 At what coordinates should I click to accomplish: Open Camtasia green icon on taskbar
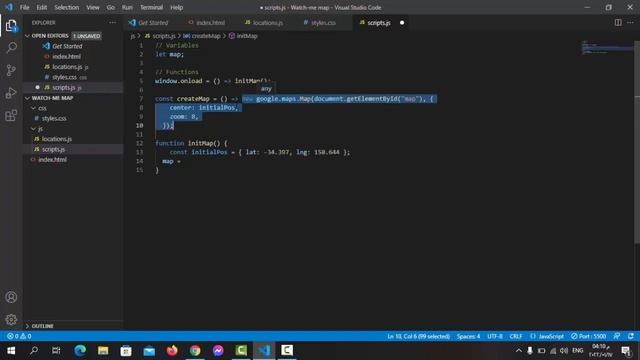coord(241,351)
